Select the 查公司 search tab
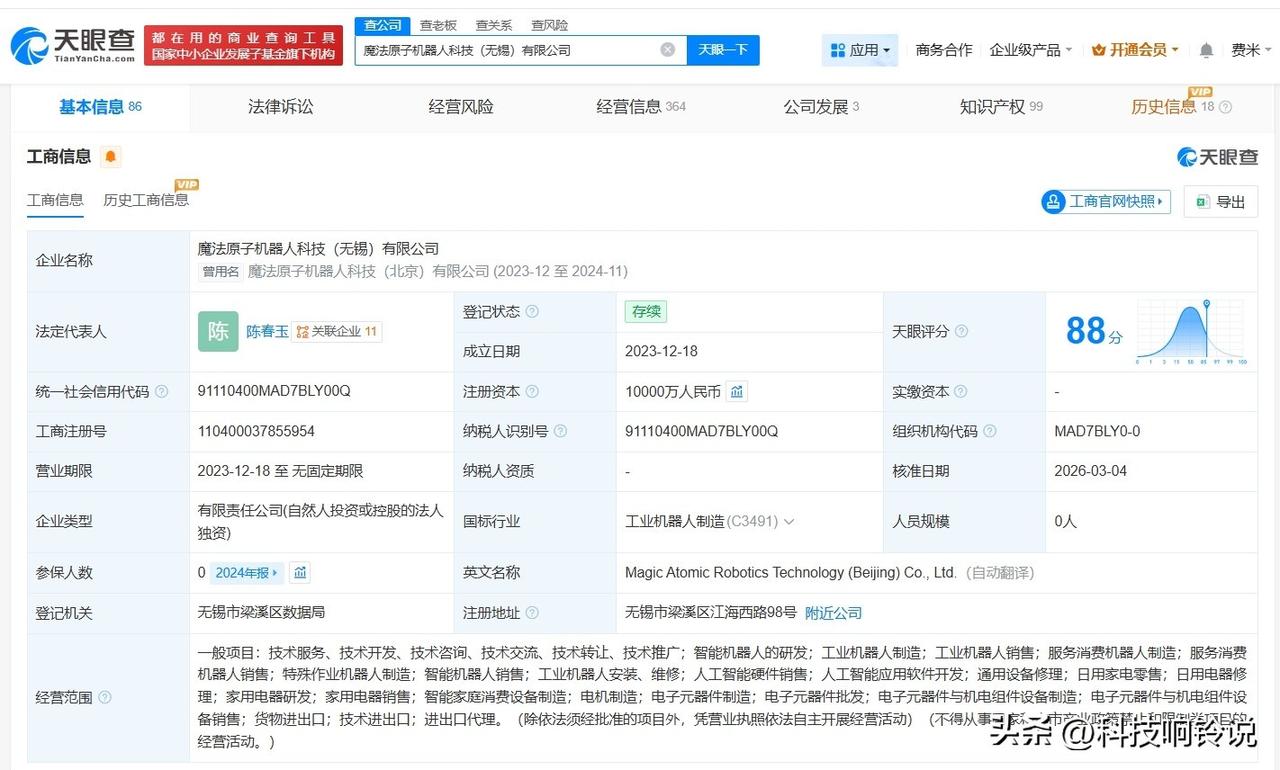This screenshot has height=770, width=1280. [383, 25]
